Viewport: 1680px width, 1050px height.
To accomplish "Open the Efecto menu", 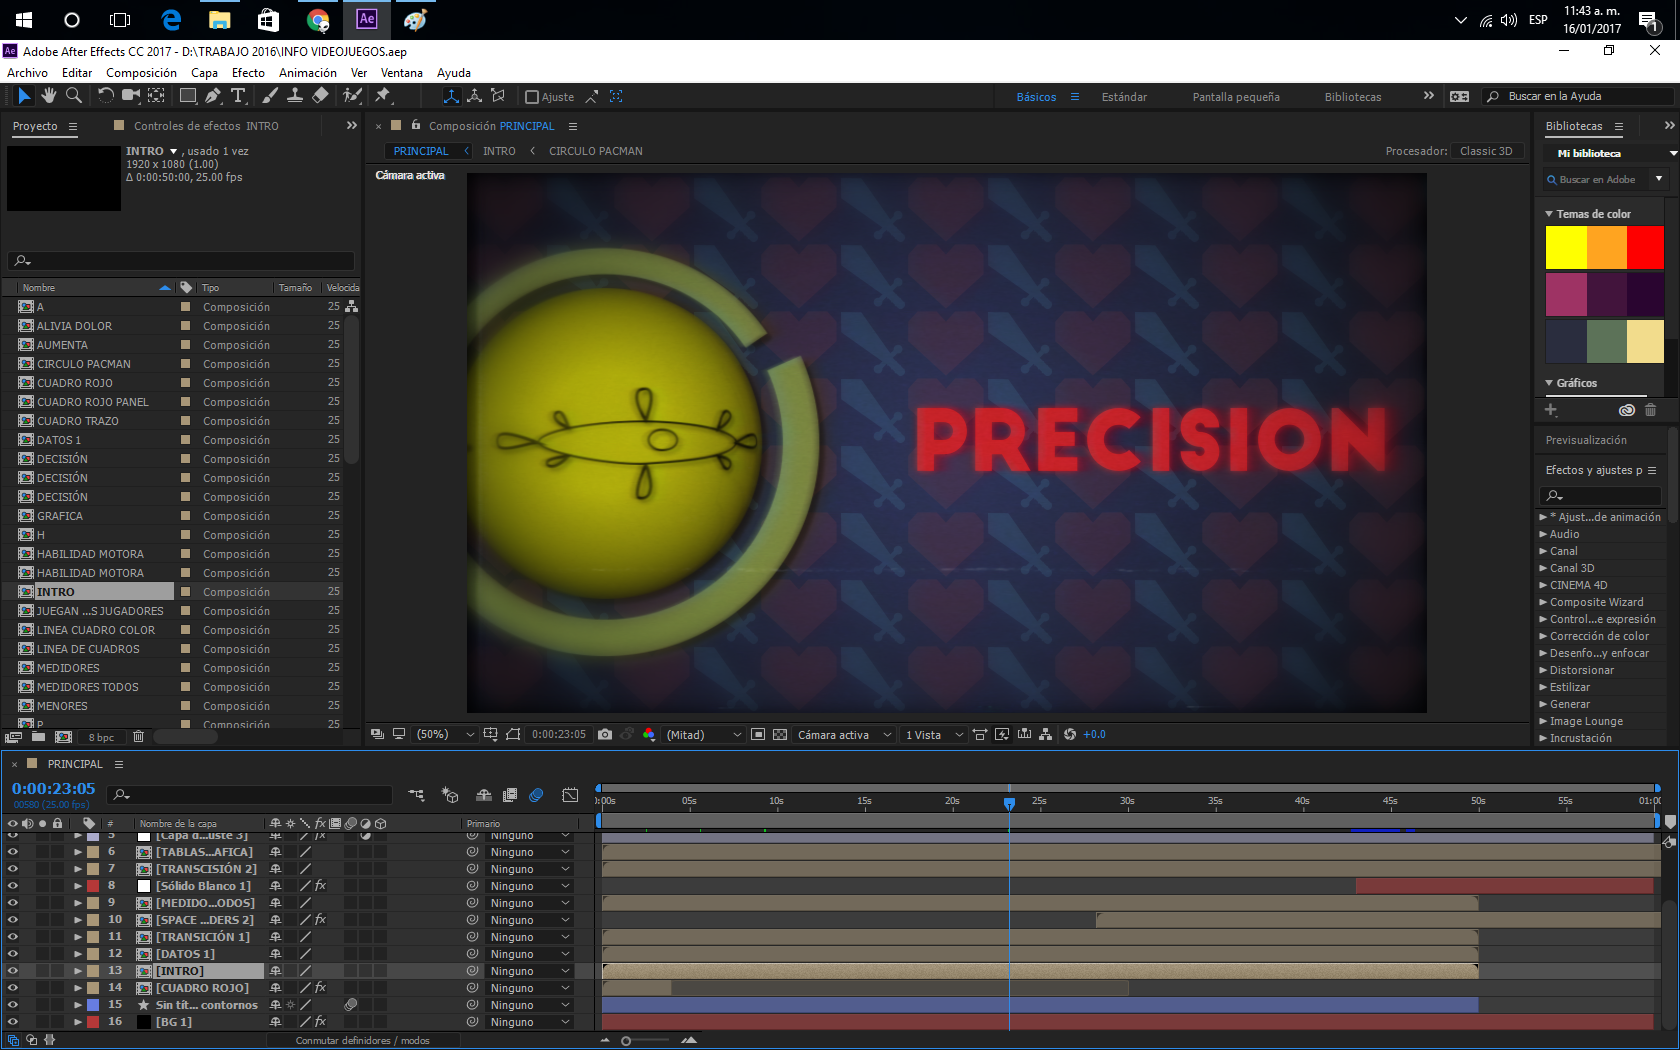I will click(248, 73).
